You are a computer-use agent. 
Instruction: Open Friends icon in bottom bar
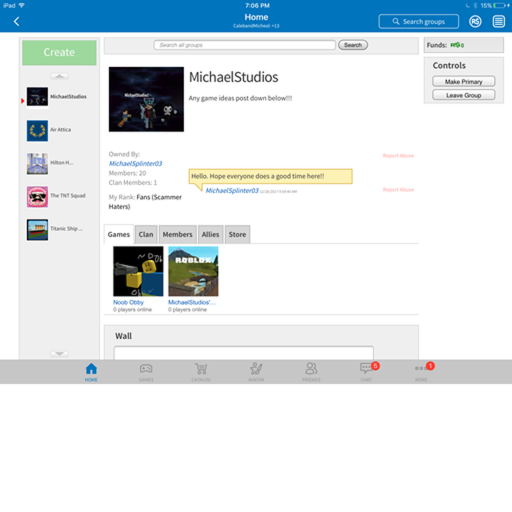coord(311,372)
